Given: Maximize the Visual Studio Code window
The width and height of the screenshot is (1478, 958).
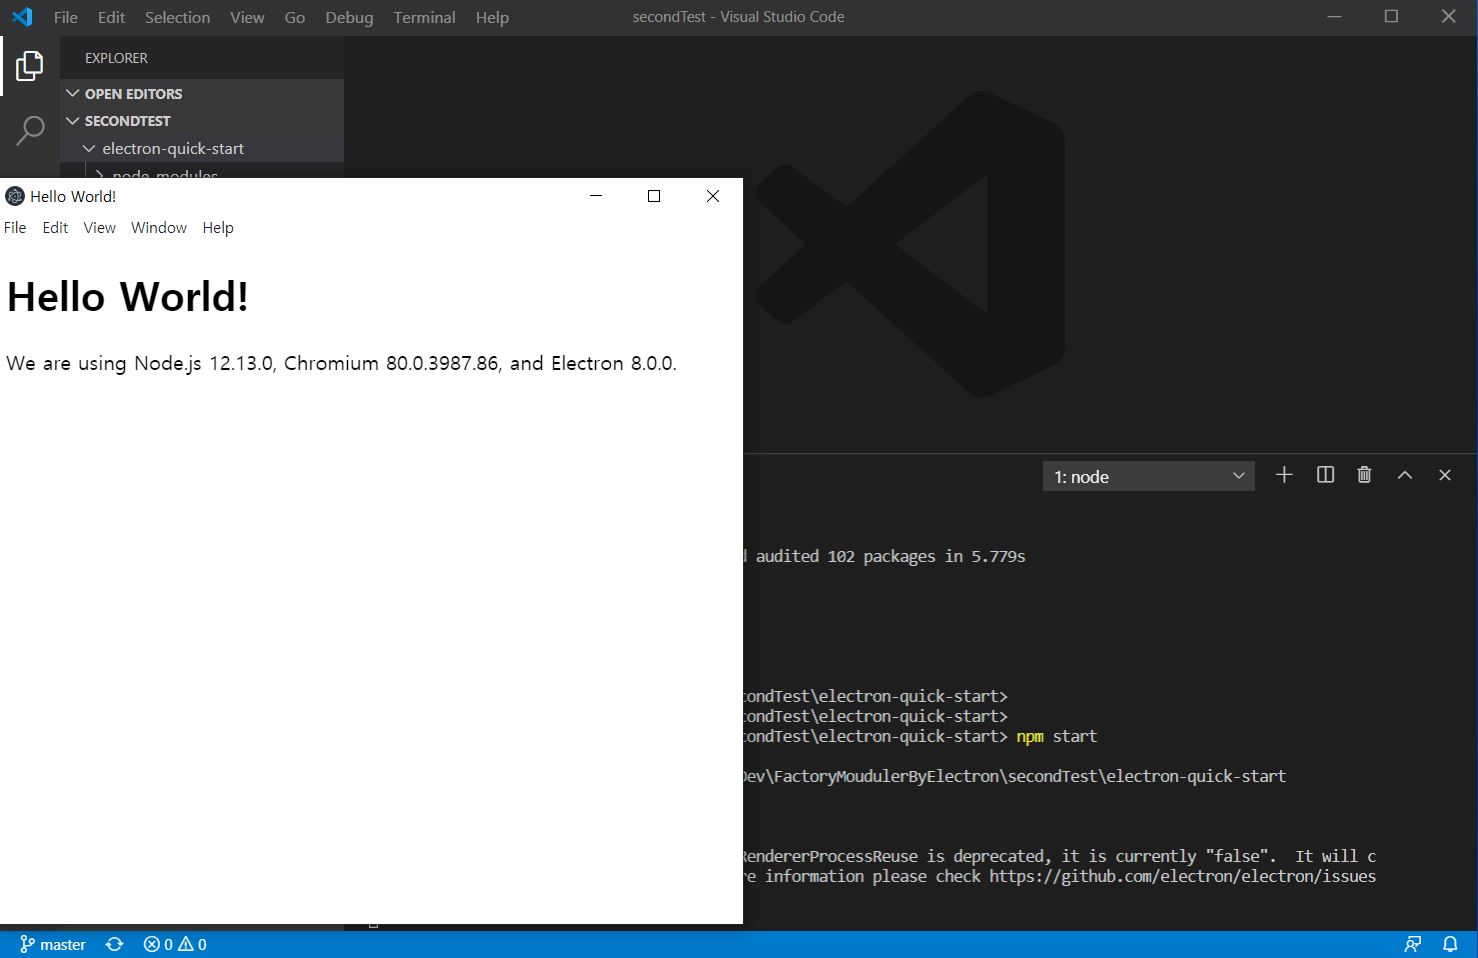Looking at the screenshot, I should click(x=1391, y=17).
